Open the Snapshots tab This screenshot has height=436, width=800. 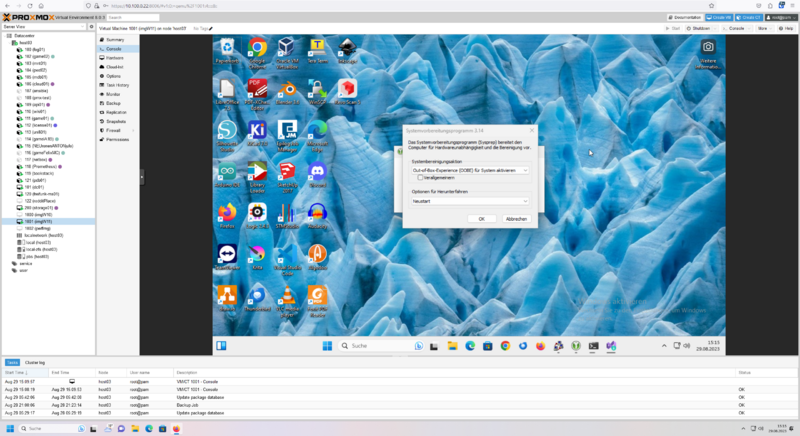(116, 121)
